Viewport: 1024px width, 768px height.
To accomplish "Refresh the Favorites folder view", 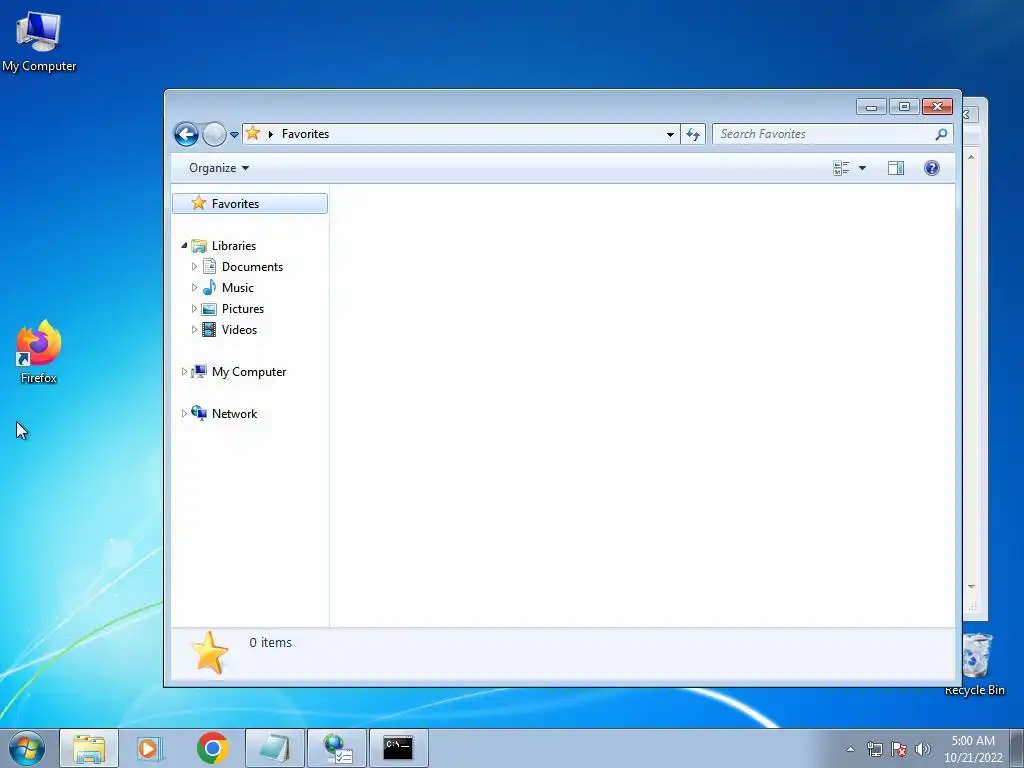I will (693, 135).
